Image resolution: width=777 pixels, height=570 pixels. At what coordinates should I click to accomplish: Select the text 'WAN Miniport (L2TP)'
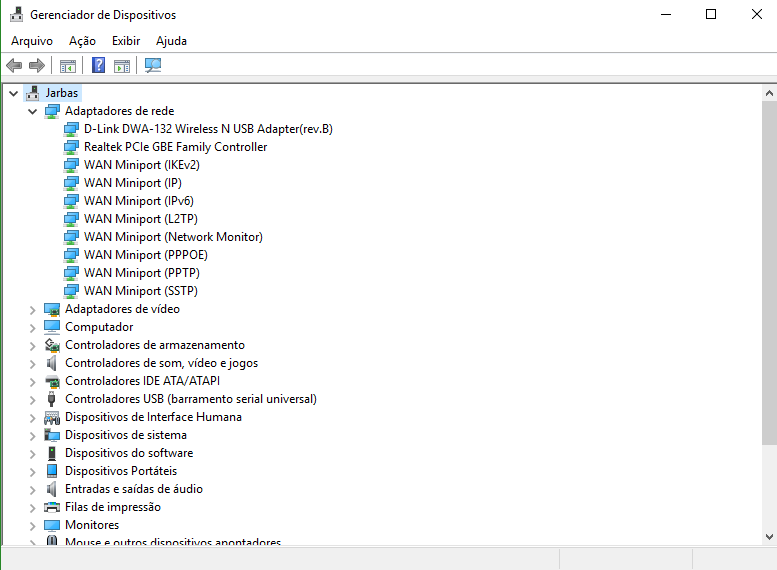pos(141,219)
